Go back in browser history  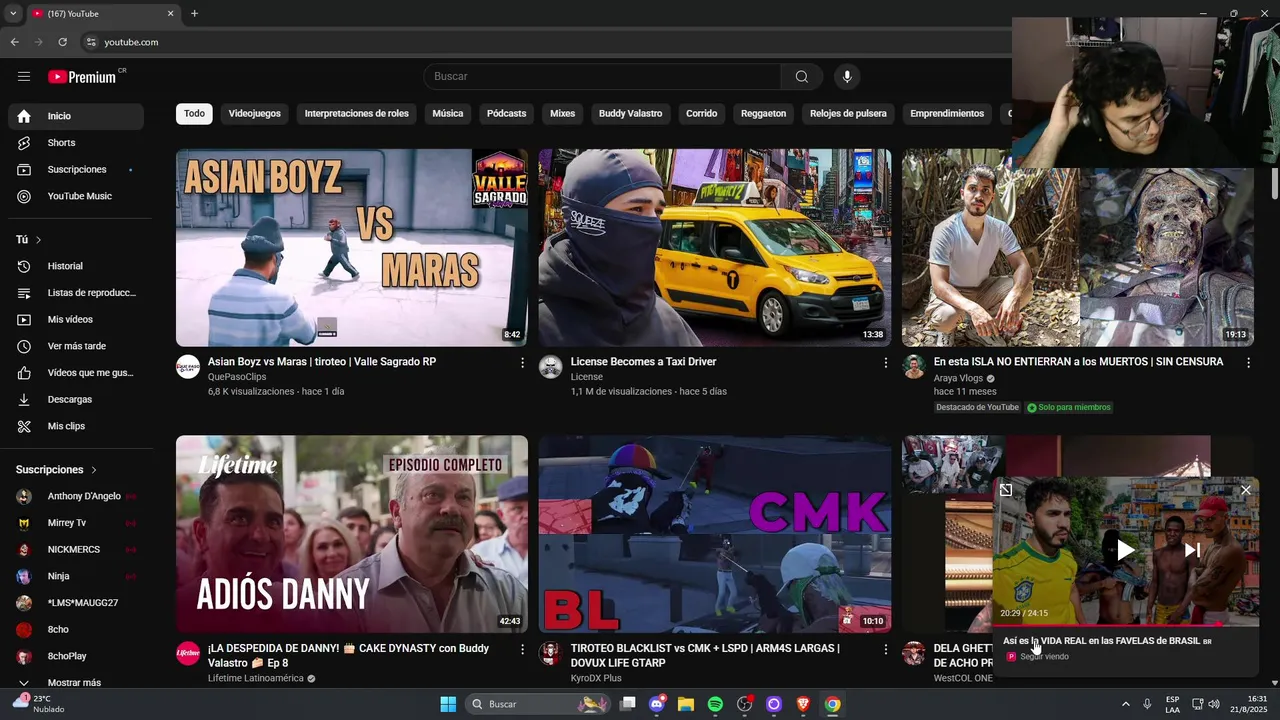[14, 42]
